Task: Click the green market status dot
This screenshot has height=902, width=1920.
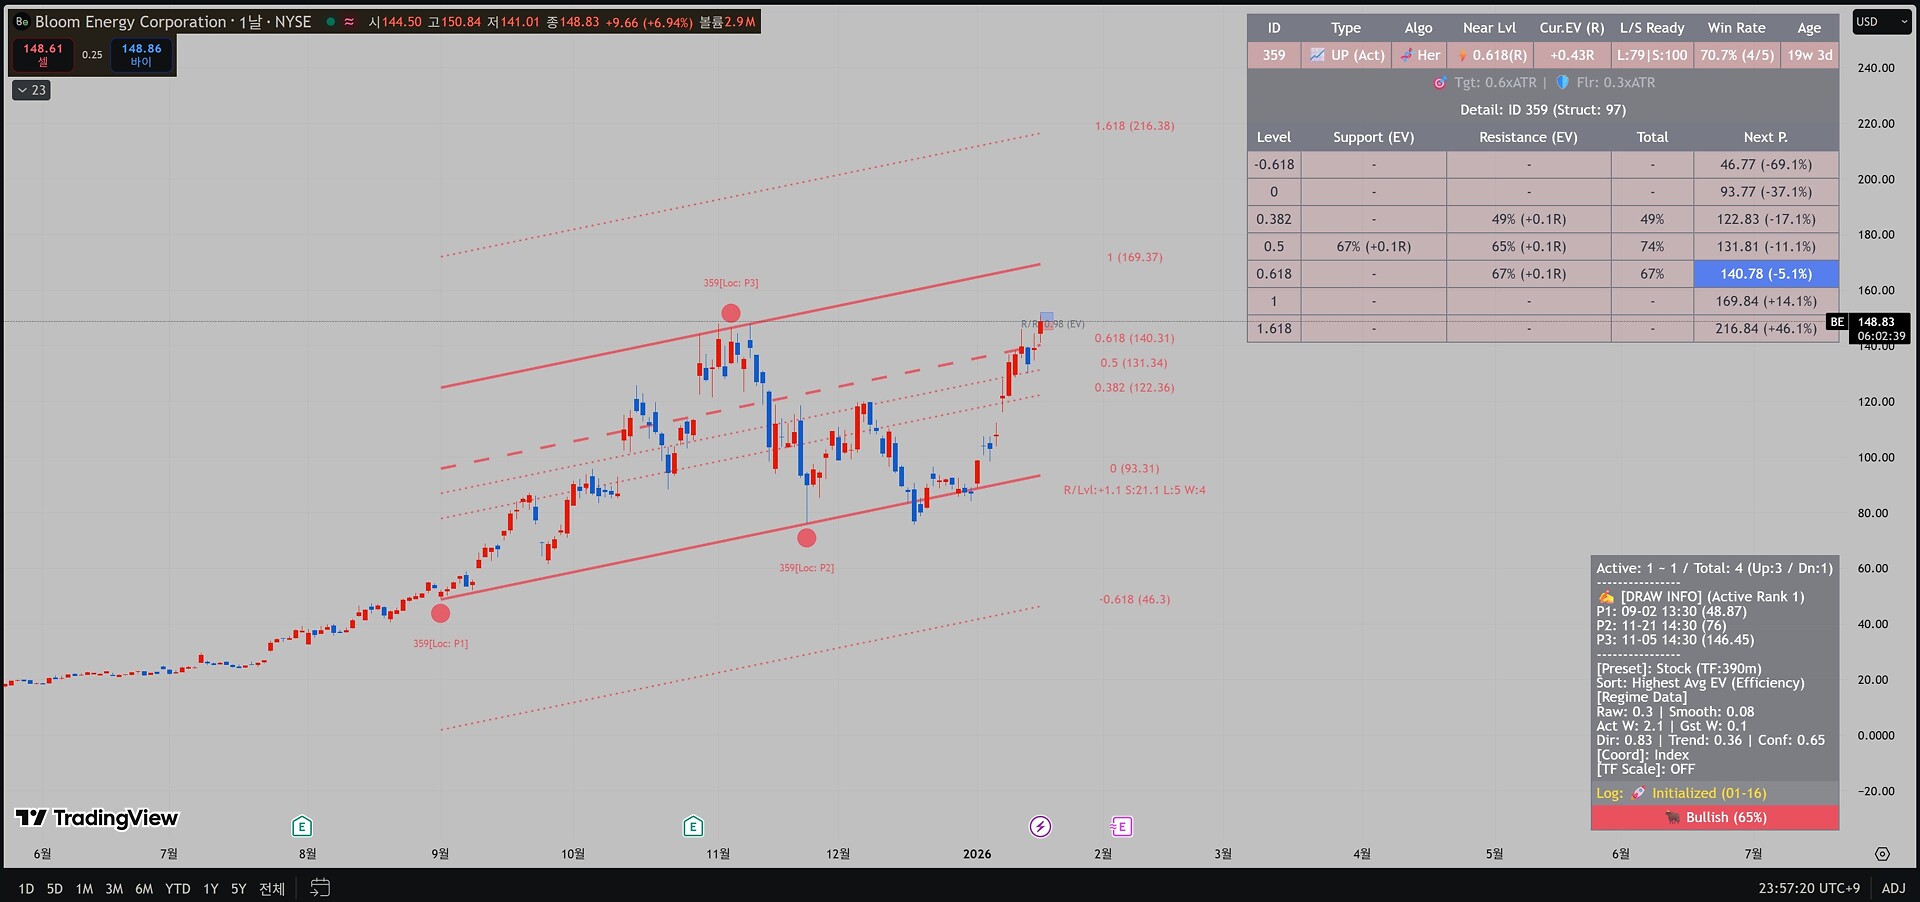Action: coord(330,21)
